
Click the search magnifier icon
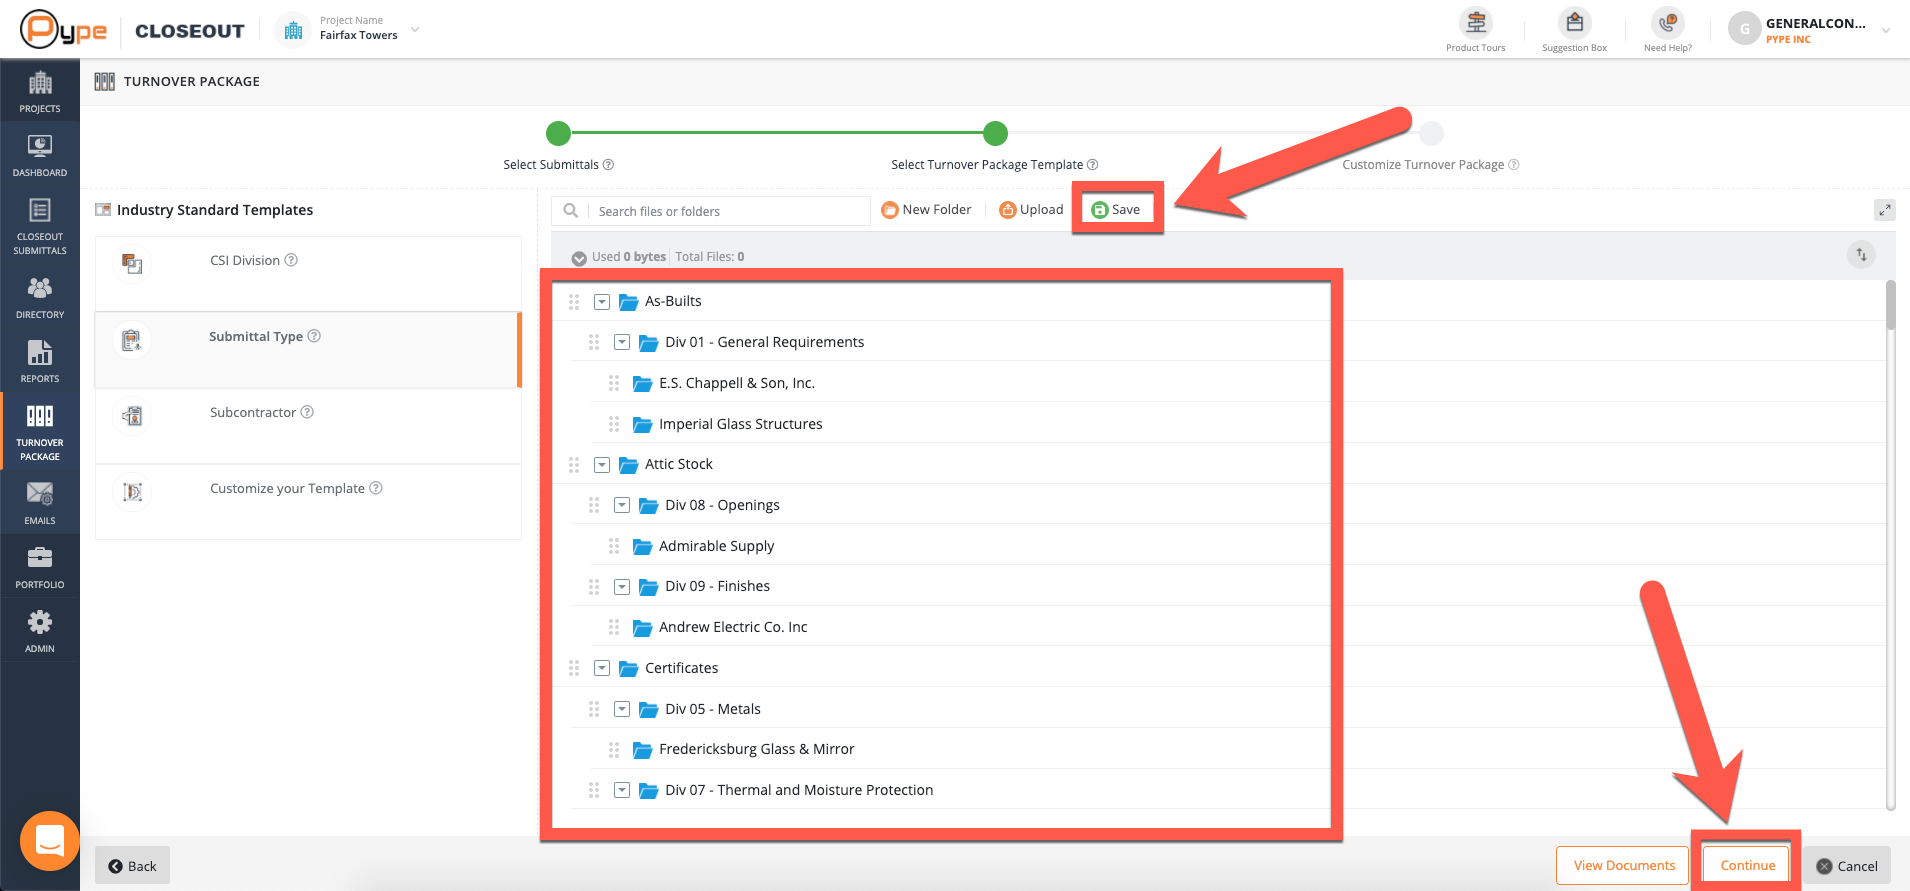pos(571,211)
